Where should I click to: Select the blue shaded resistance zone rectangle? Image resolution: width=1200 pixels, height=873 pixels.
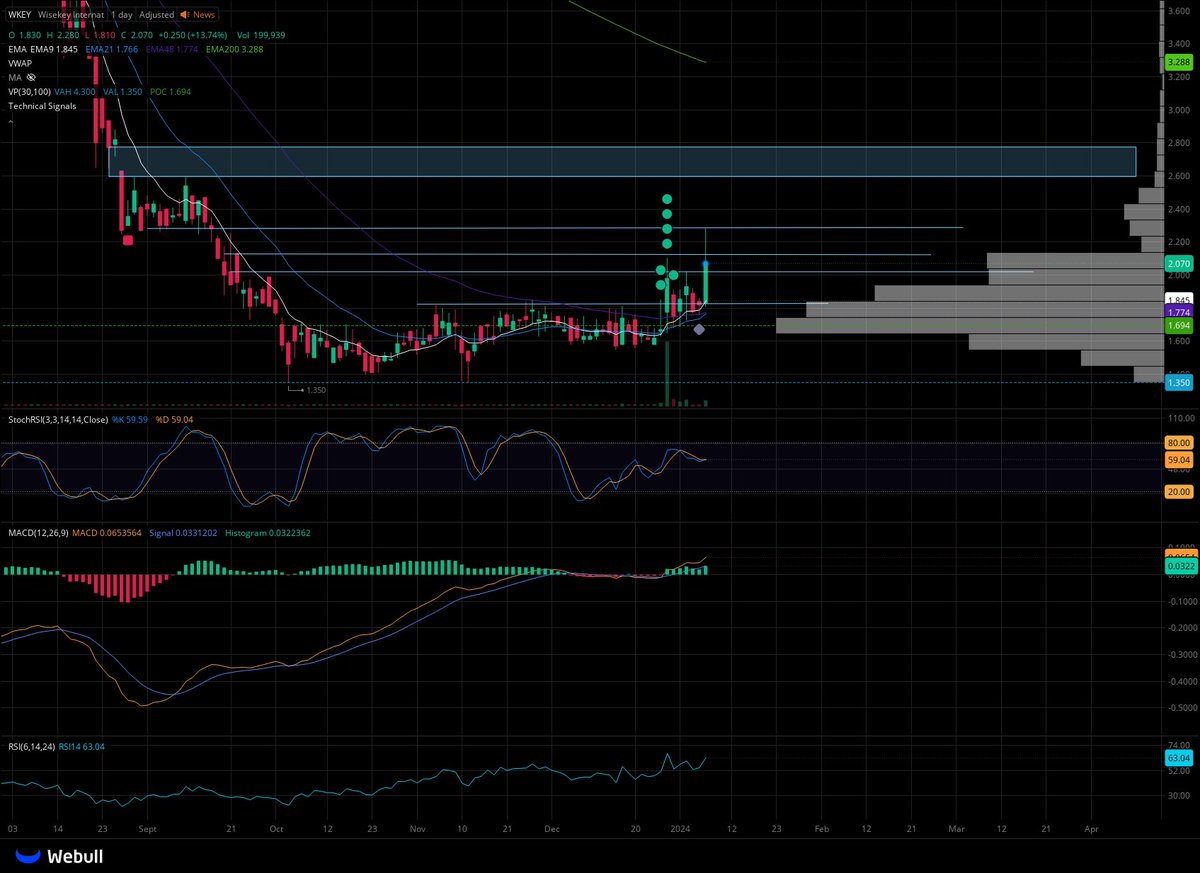click(x=622, y=161)
